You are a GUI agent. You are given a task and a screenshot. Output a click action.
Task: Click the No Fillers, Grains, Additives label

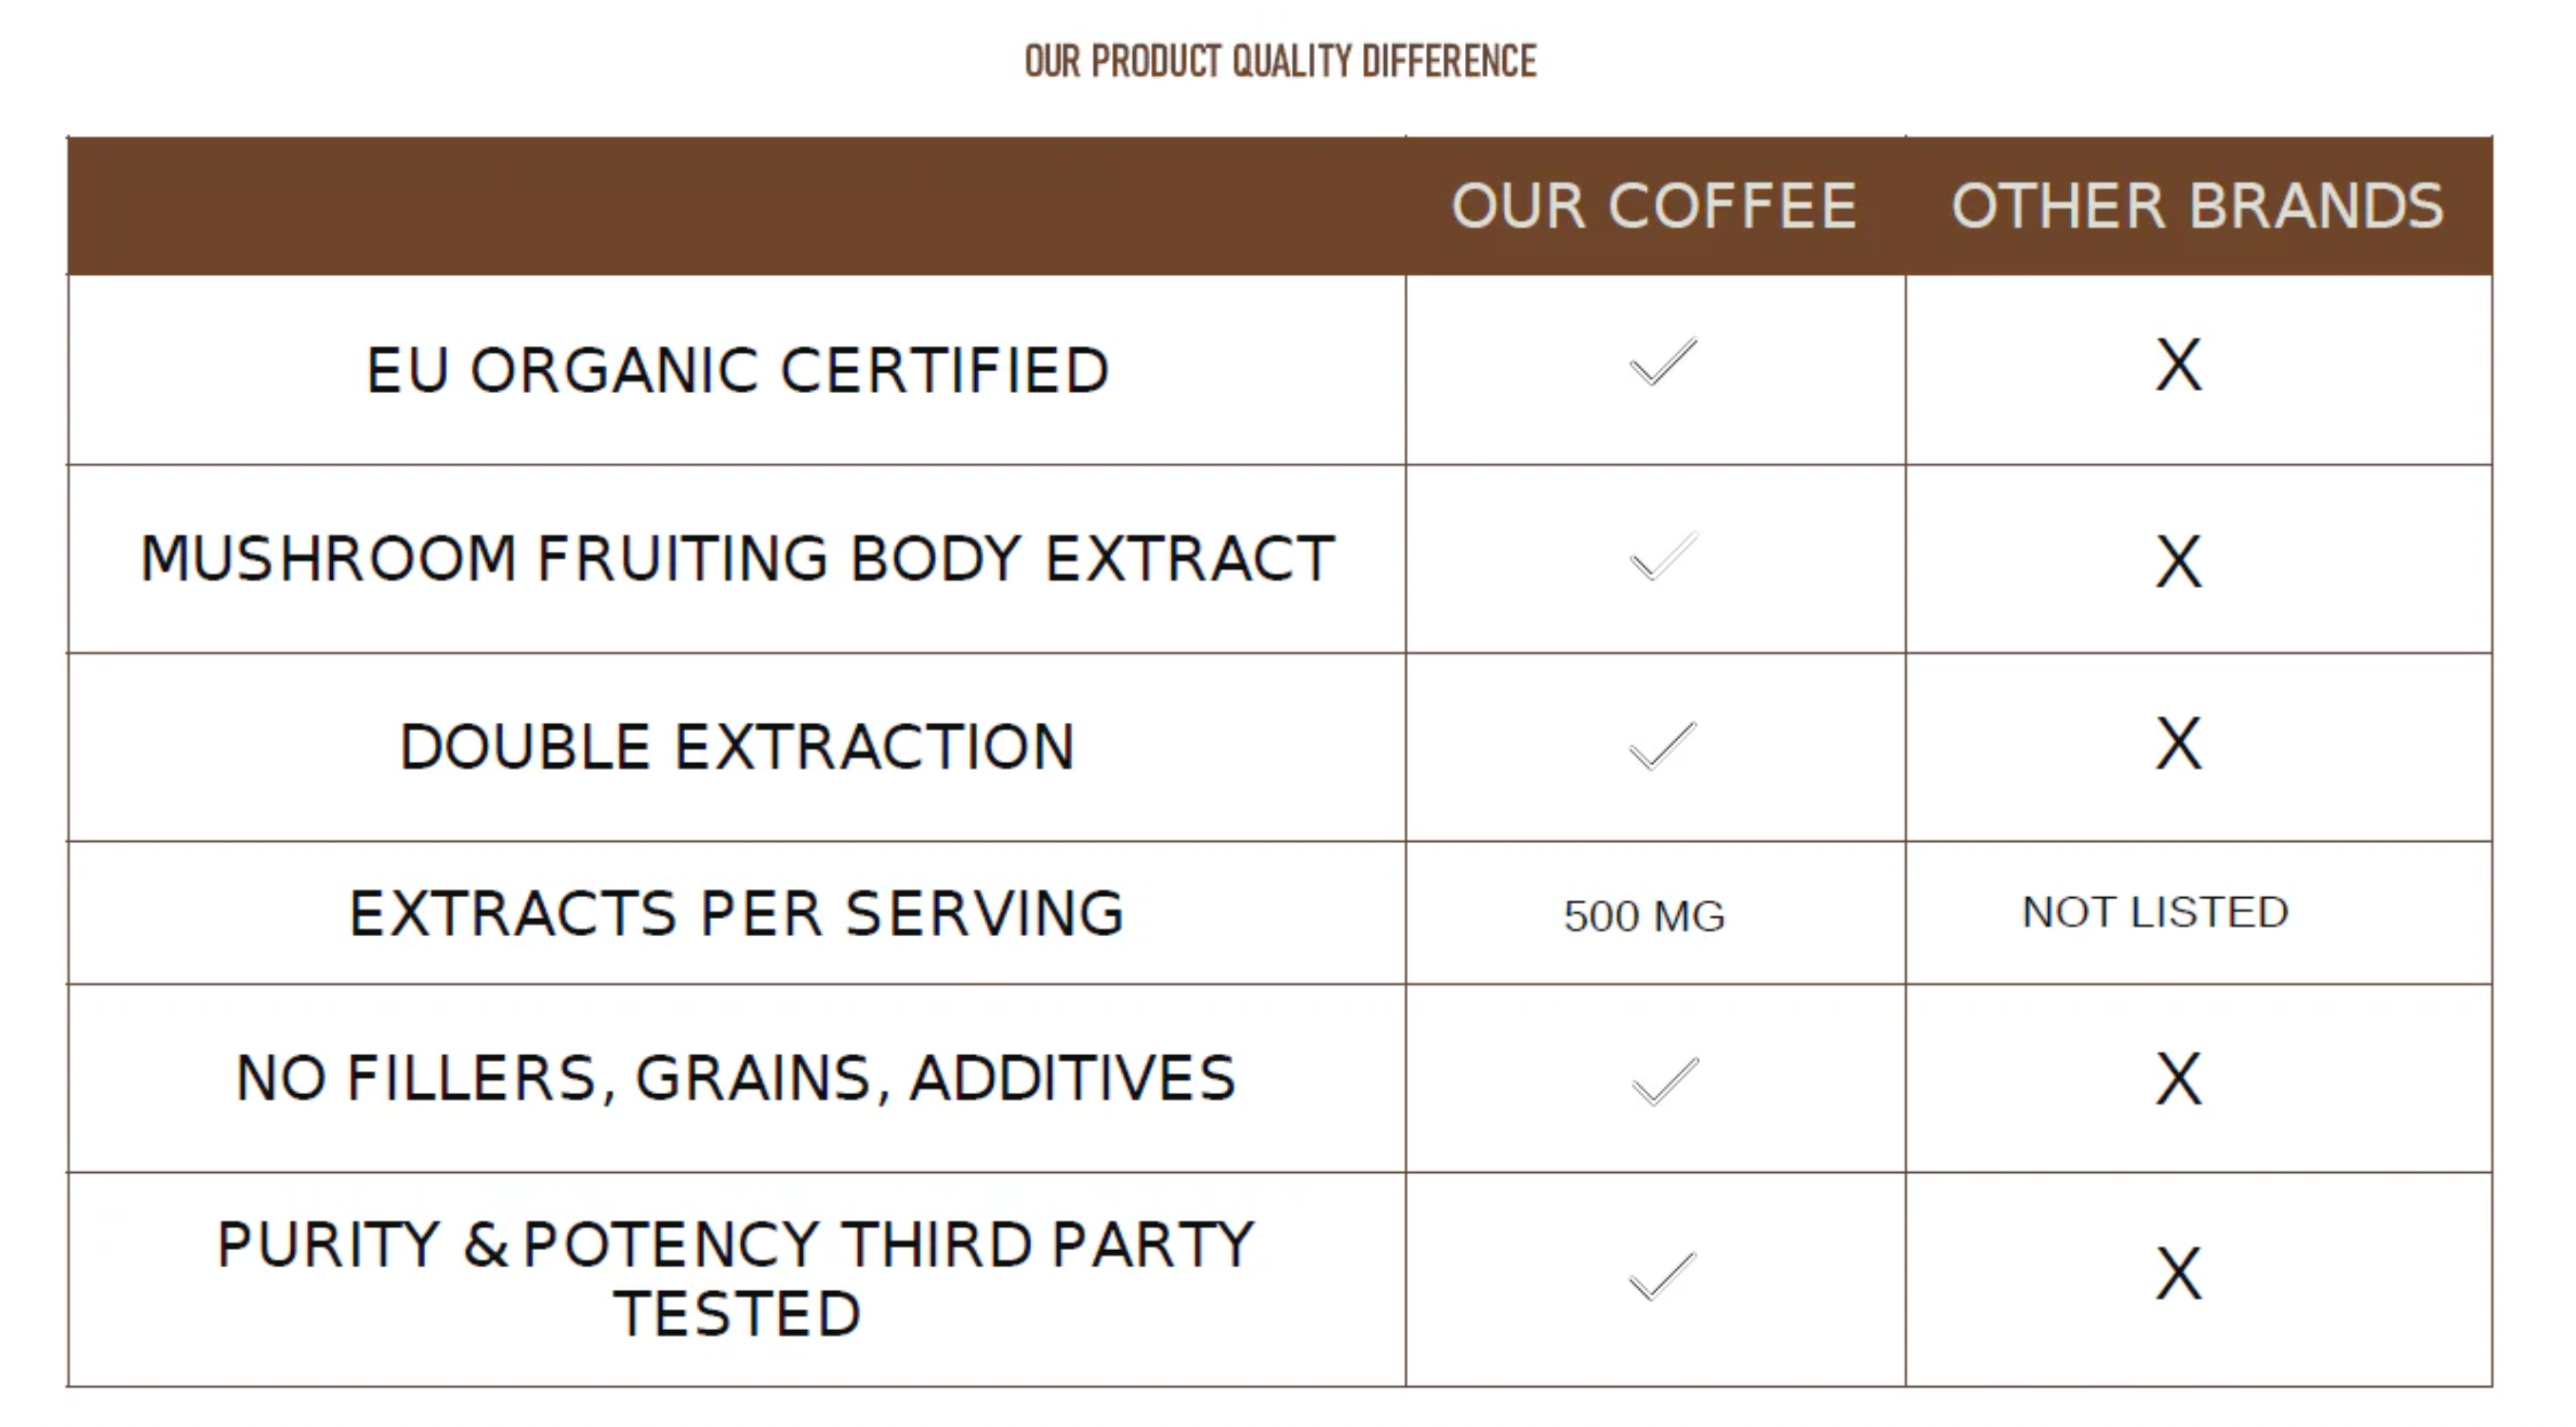(738, 1078)
